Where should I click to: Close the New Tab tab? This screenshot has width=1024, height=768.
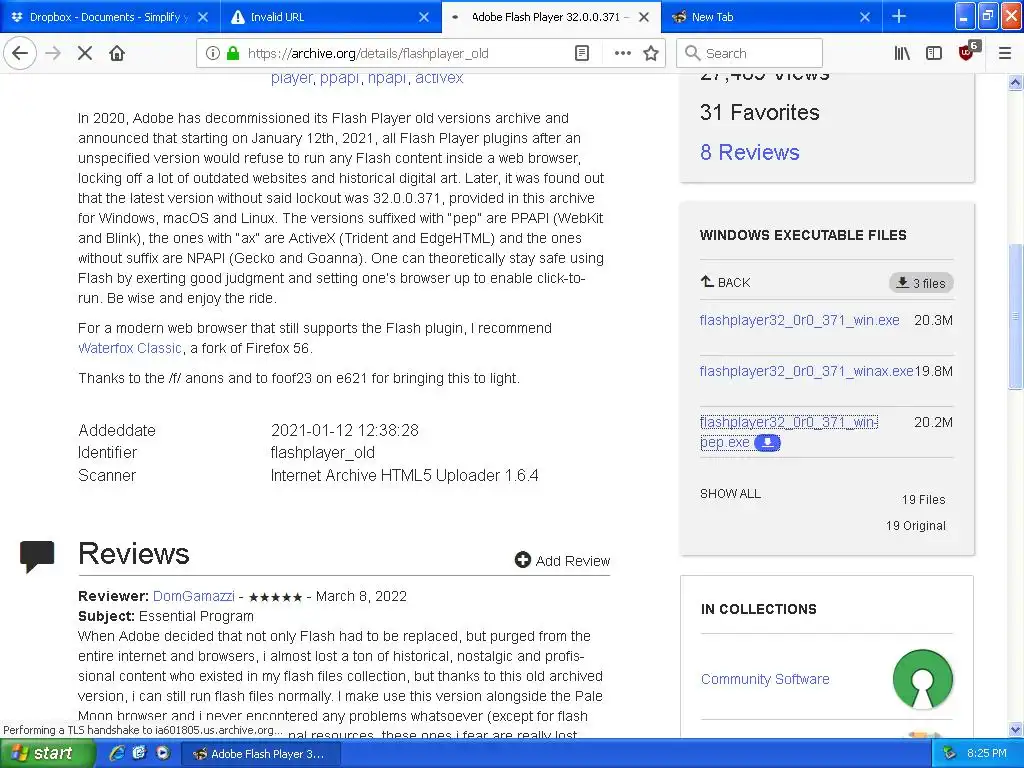pyautogui.click(x=865, y=17)
